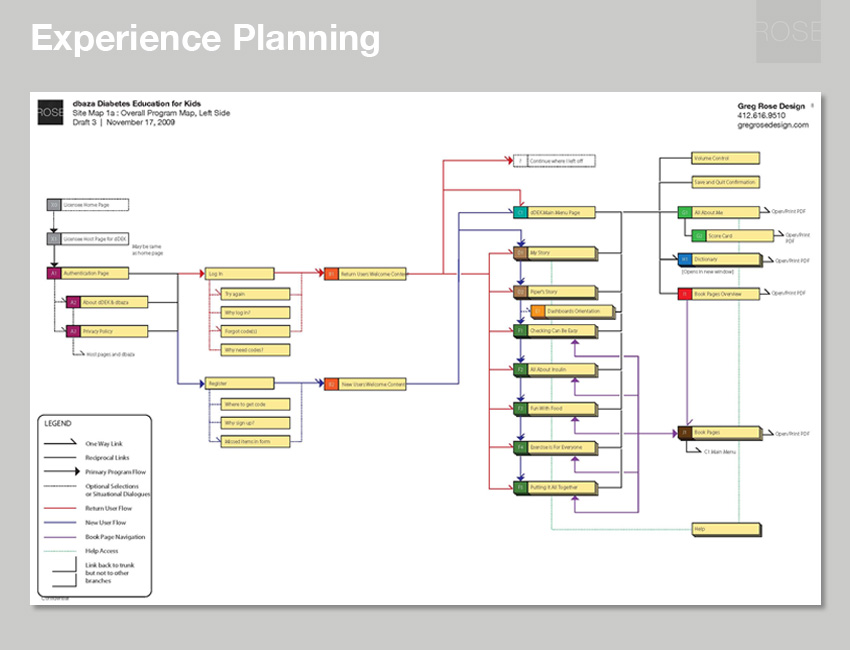Choose the Forgot code(s) box
Image resolution: width=850 pixels, height=650 pixels.
click(255, 331)
